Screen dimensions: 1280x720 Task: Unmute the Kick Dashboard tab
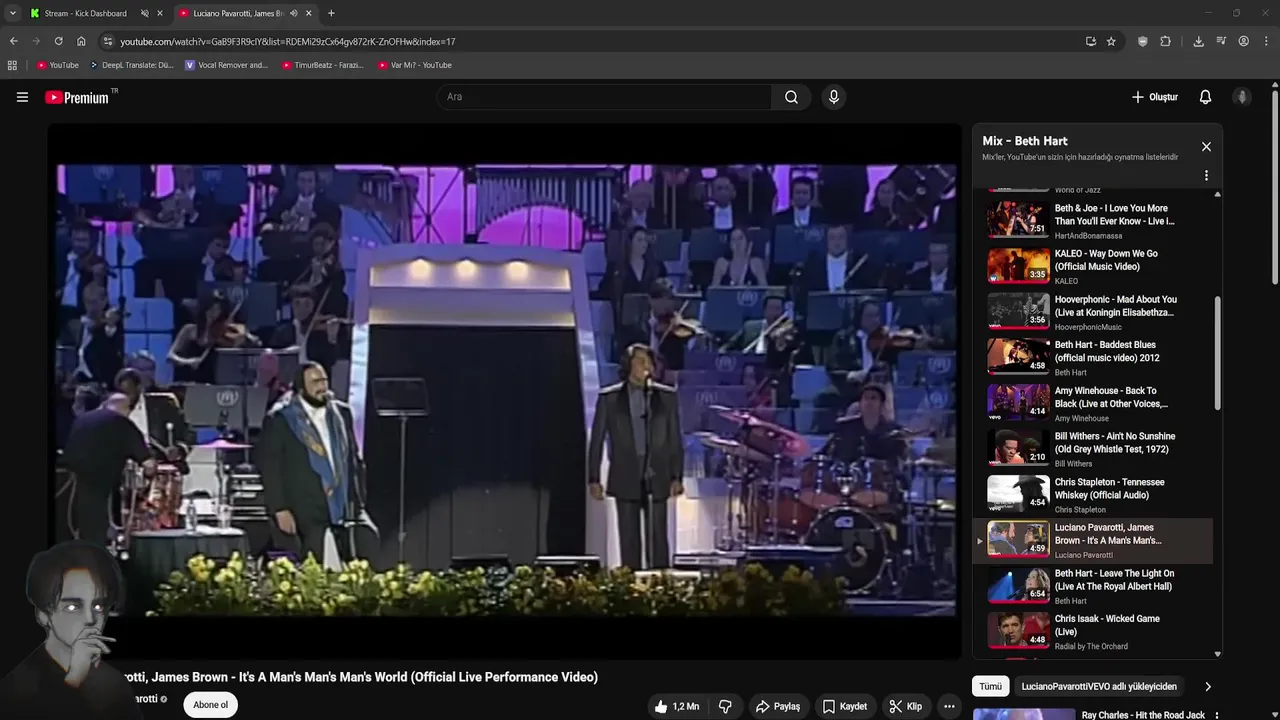click(x=144, y=13)
